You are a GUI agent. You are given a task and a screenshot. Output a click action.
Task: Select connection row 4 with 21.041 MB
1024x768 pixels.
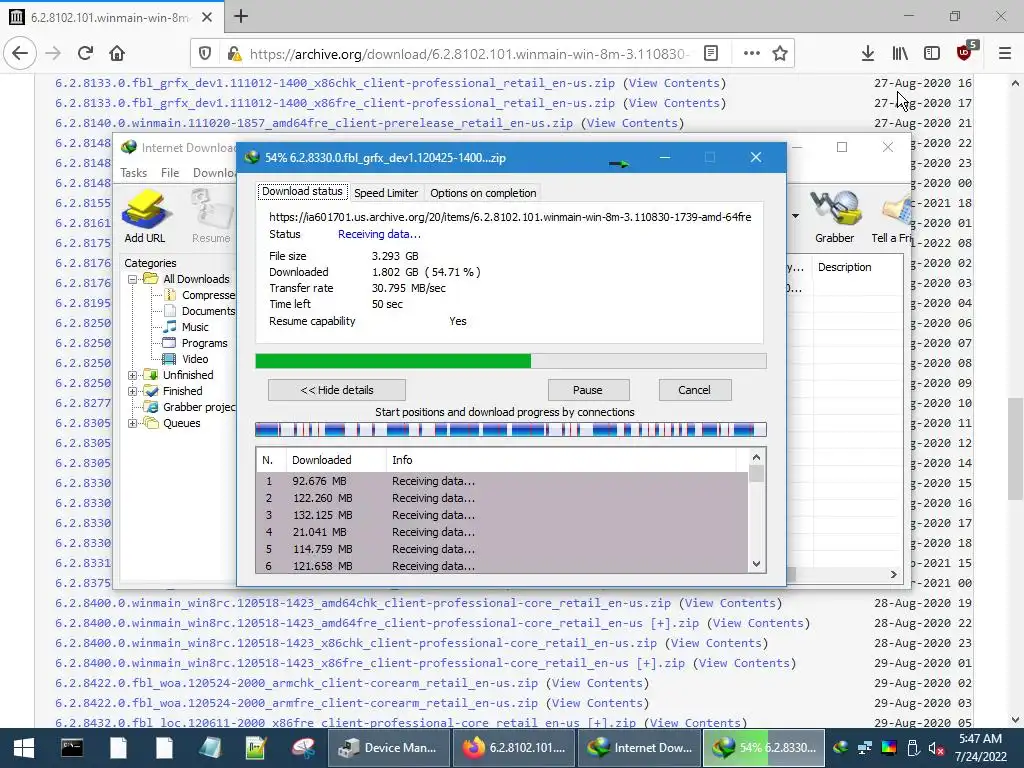tap(502, 532)
